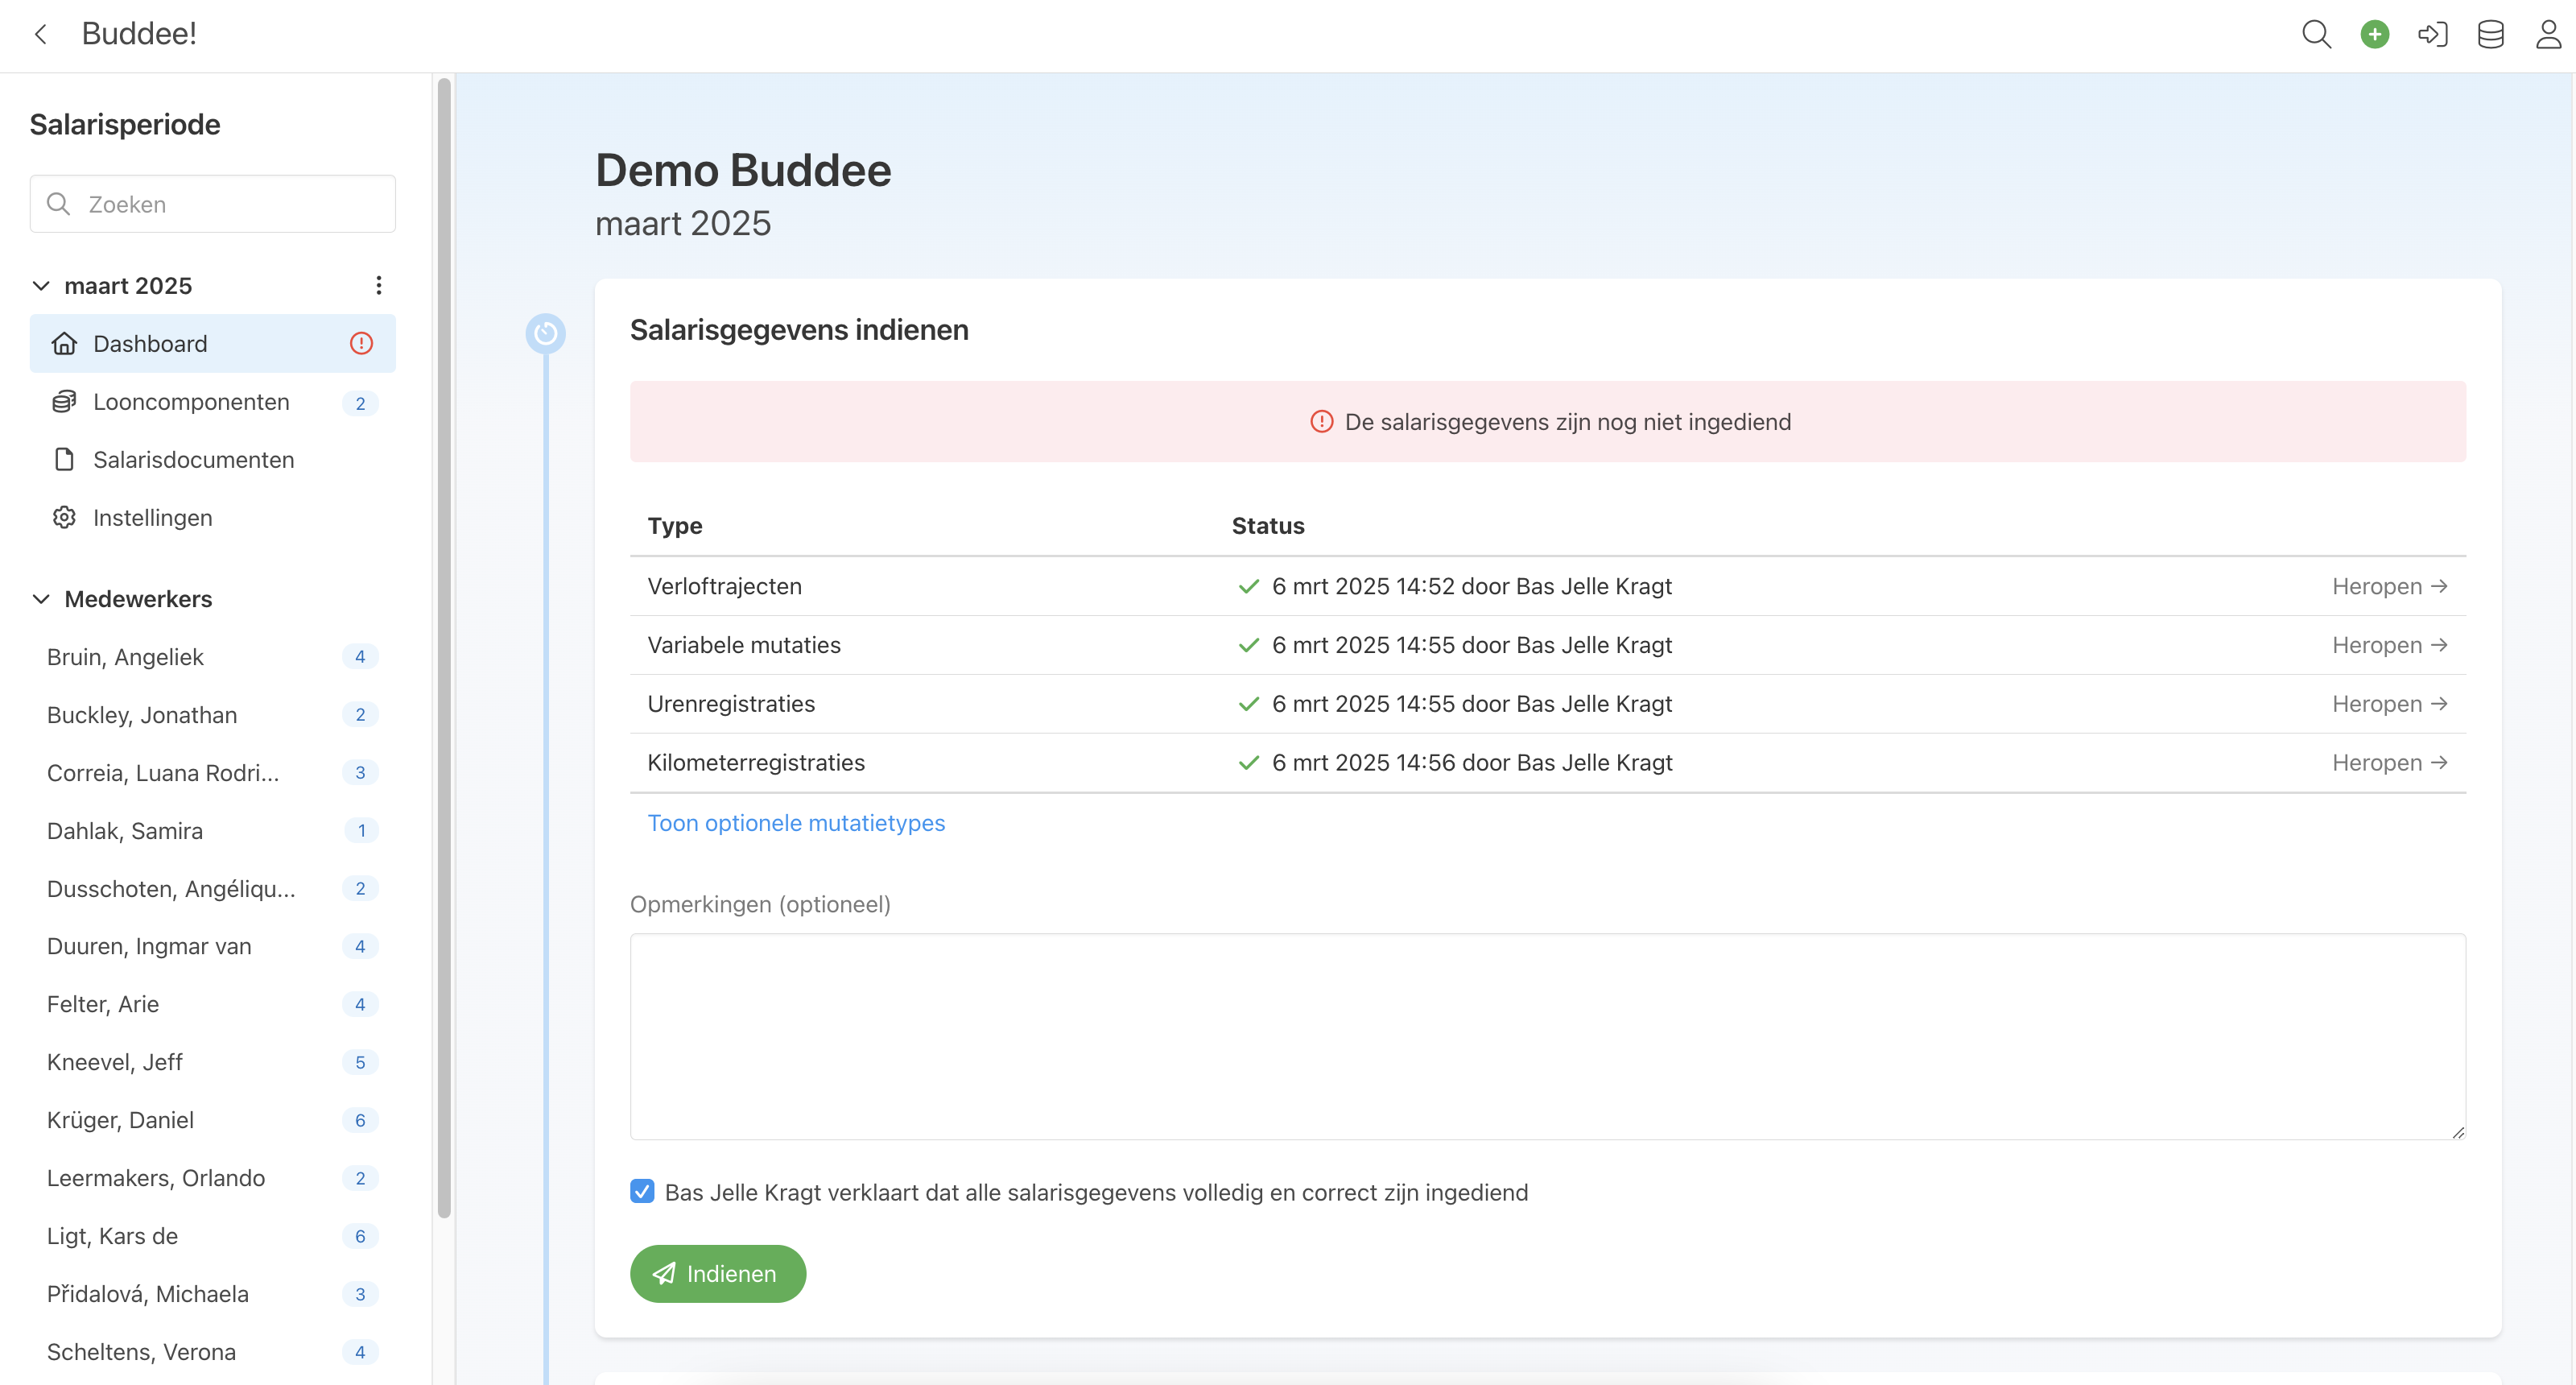Screen dimensions: 2576x1385
Task: Open Instellingen menu item
Action: pyautogui.click(x=152, y=518)
